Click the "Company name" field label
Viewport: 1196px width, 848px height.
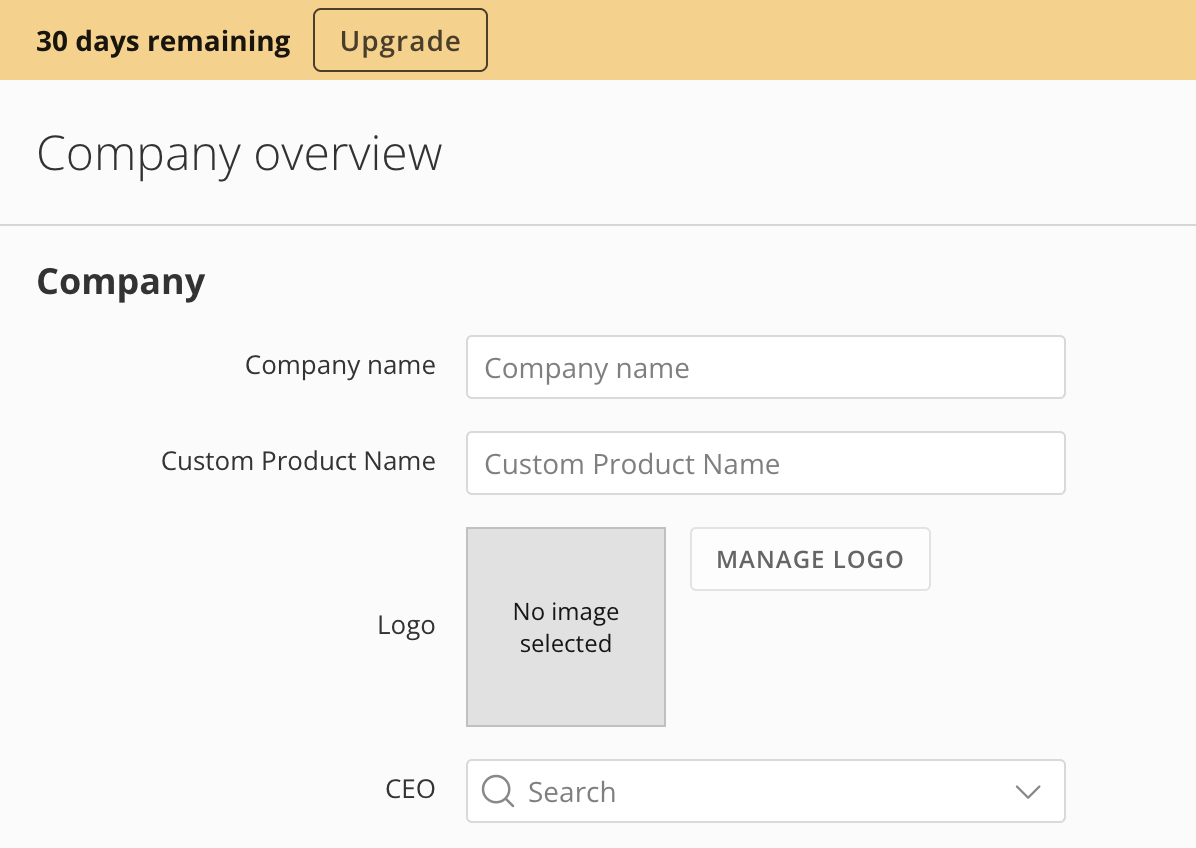340,365
